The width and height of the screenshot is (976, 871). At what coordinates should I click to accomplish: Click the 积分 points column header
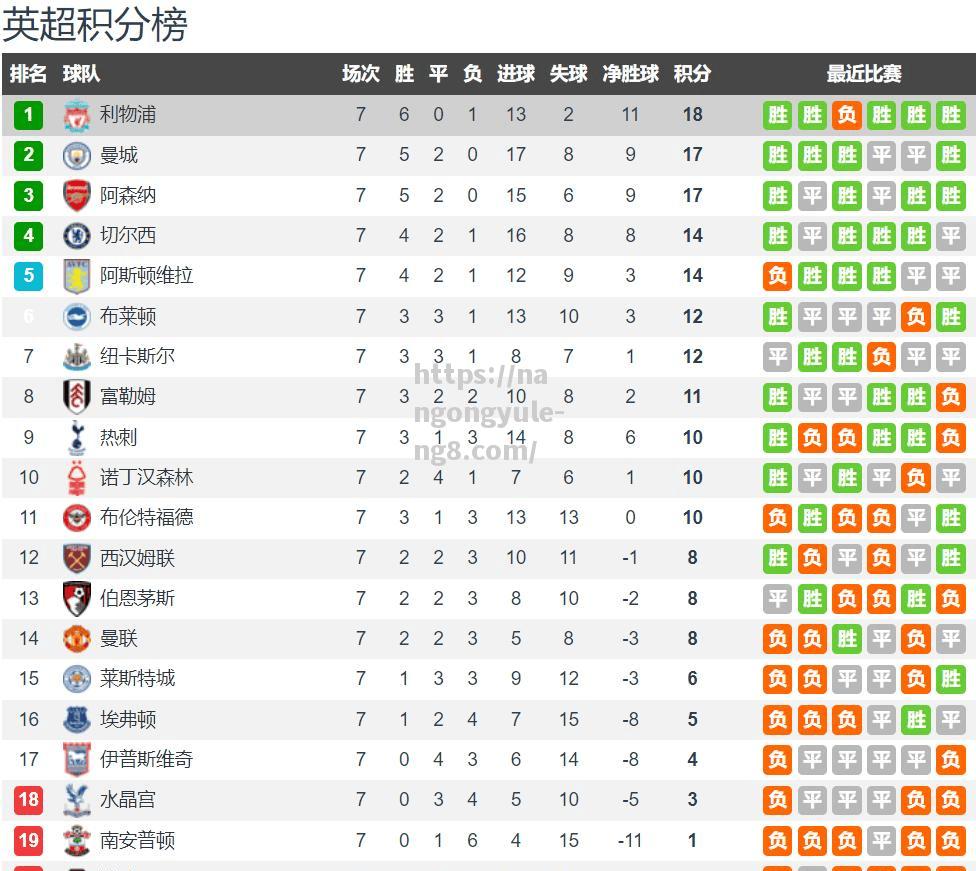[692, 73]
